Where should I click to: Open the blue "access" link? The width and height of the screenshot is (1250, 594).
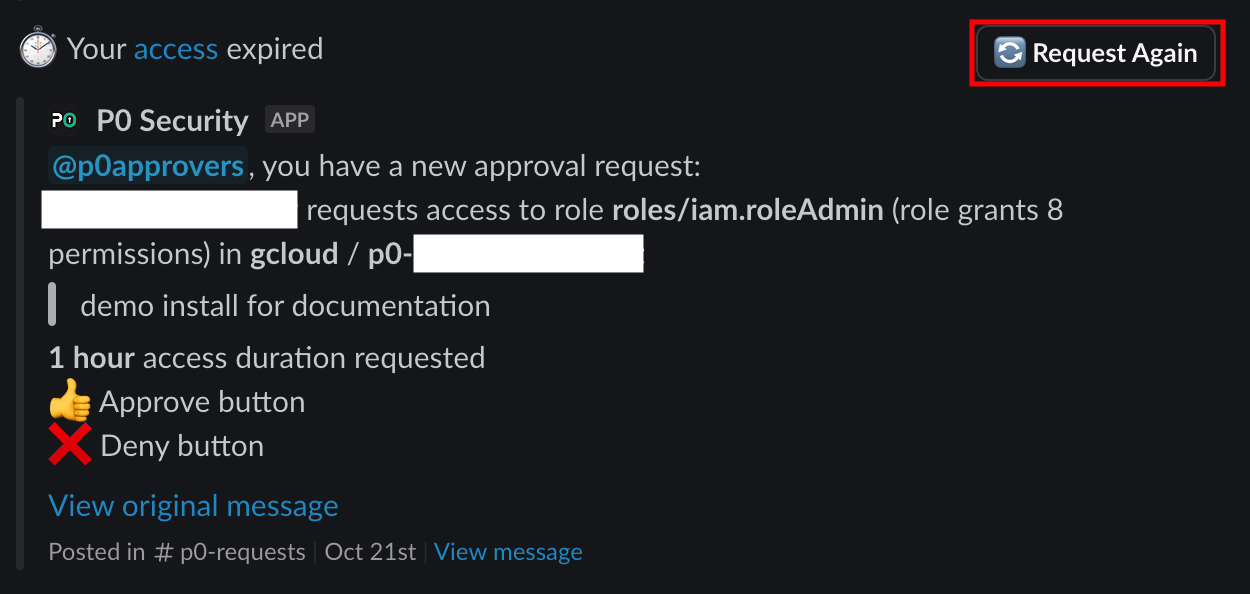coord(176,49)
